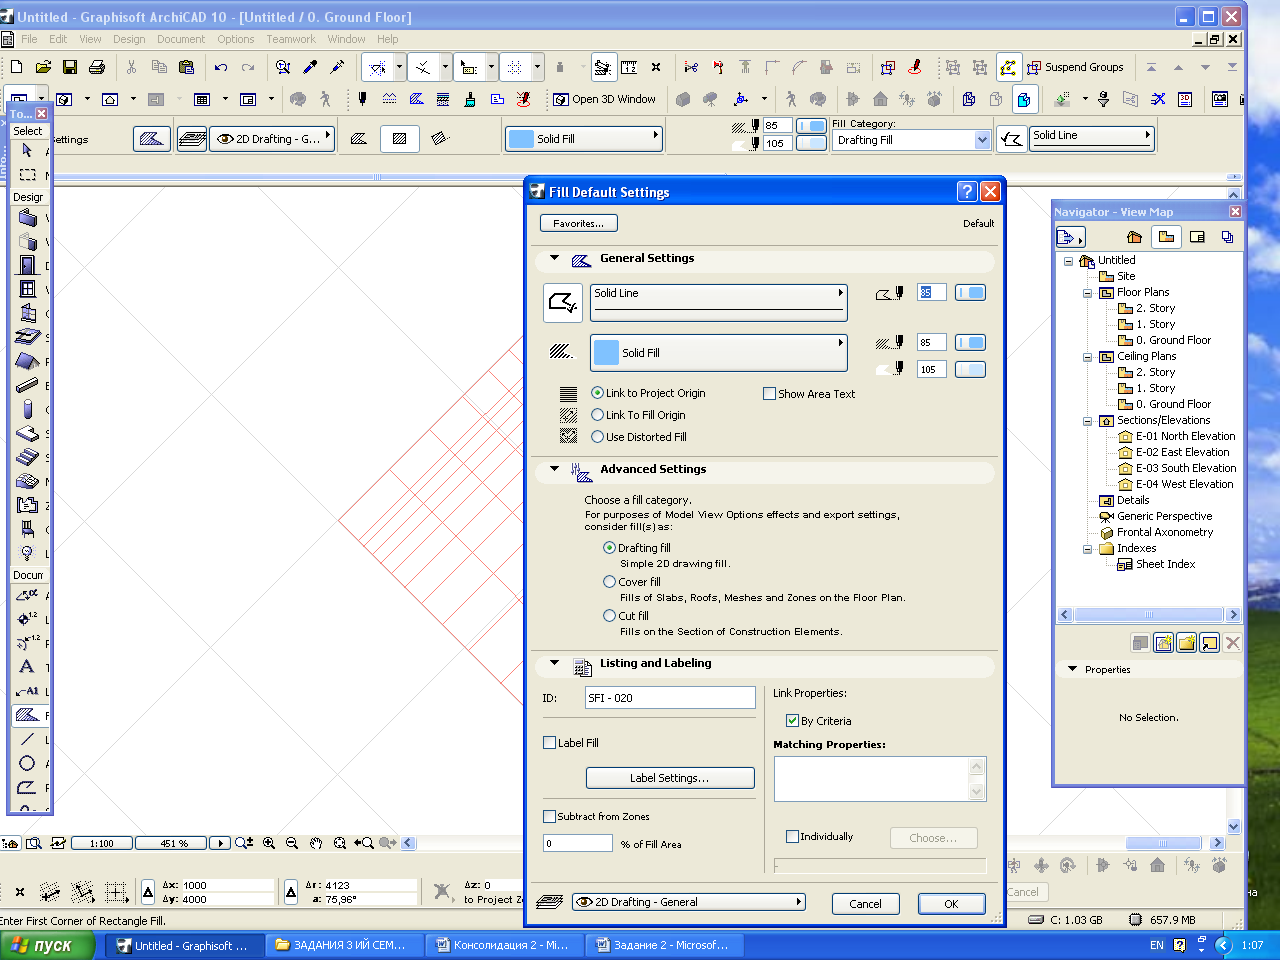Click the Open file folder icon
This screenshot has width=1280, height=960.
[43, 67]
